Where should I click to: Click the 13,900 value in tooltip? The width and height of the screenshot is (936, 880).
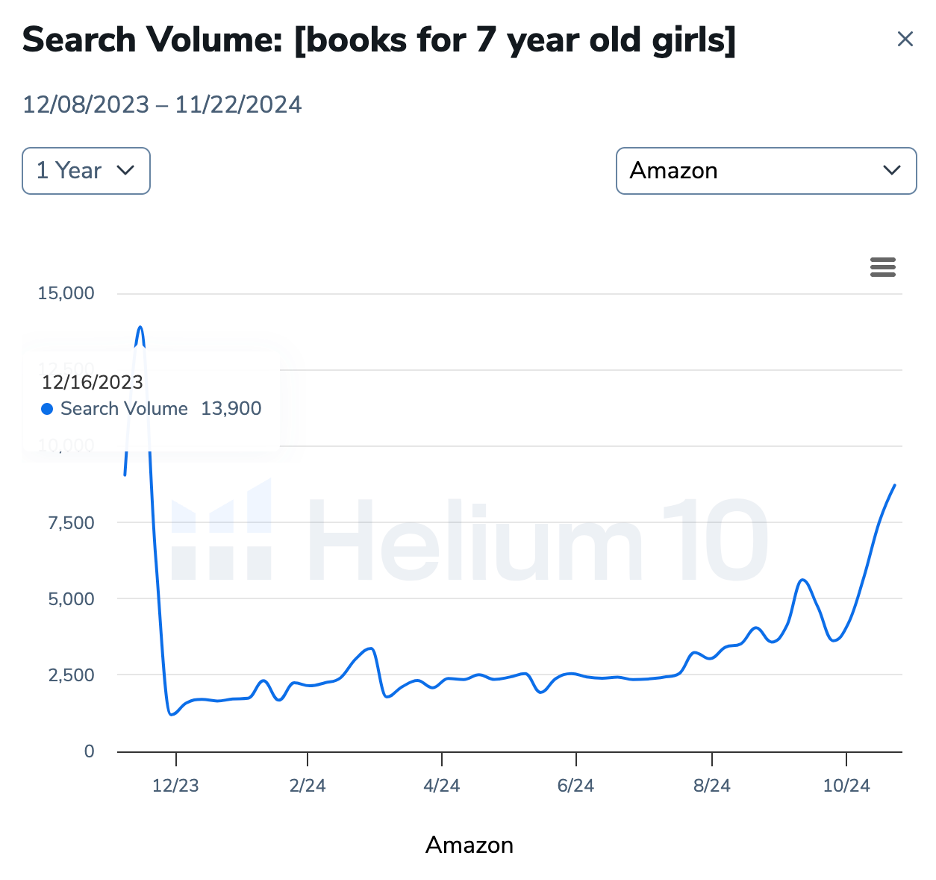[x=231, y=409]
